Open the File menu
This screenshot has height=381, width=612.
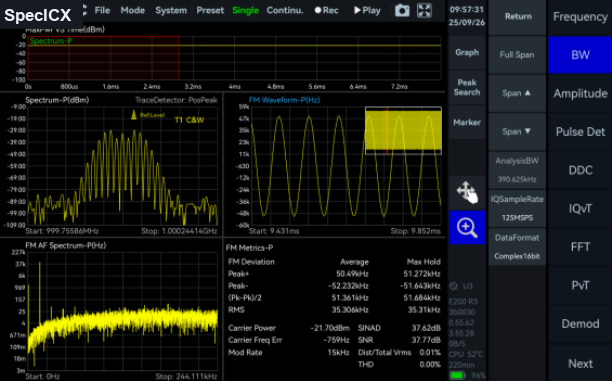102,11
